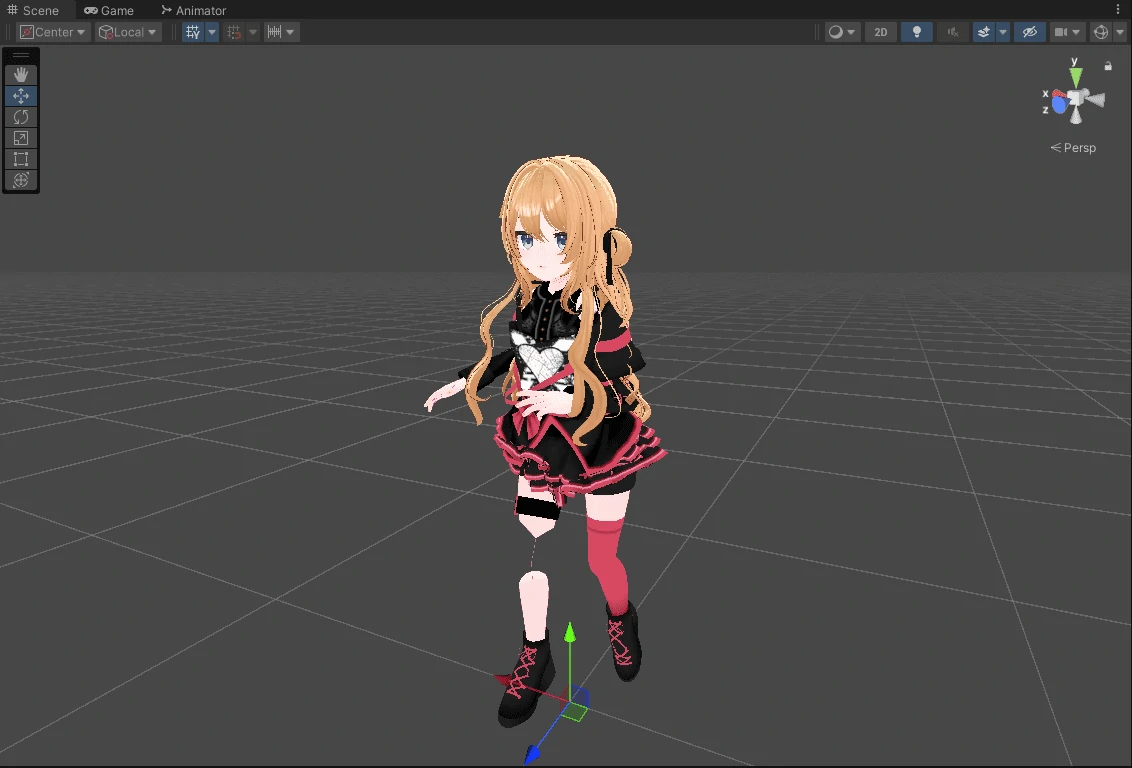Image resolution: width=1132 pixels, height=768 pixels.
Task: Open the Local handle rotation dropdown
Action: [127, 31]
